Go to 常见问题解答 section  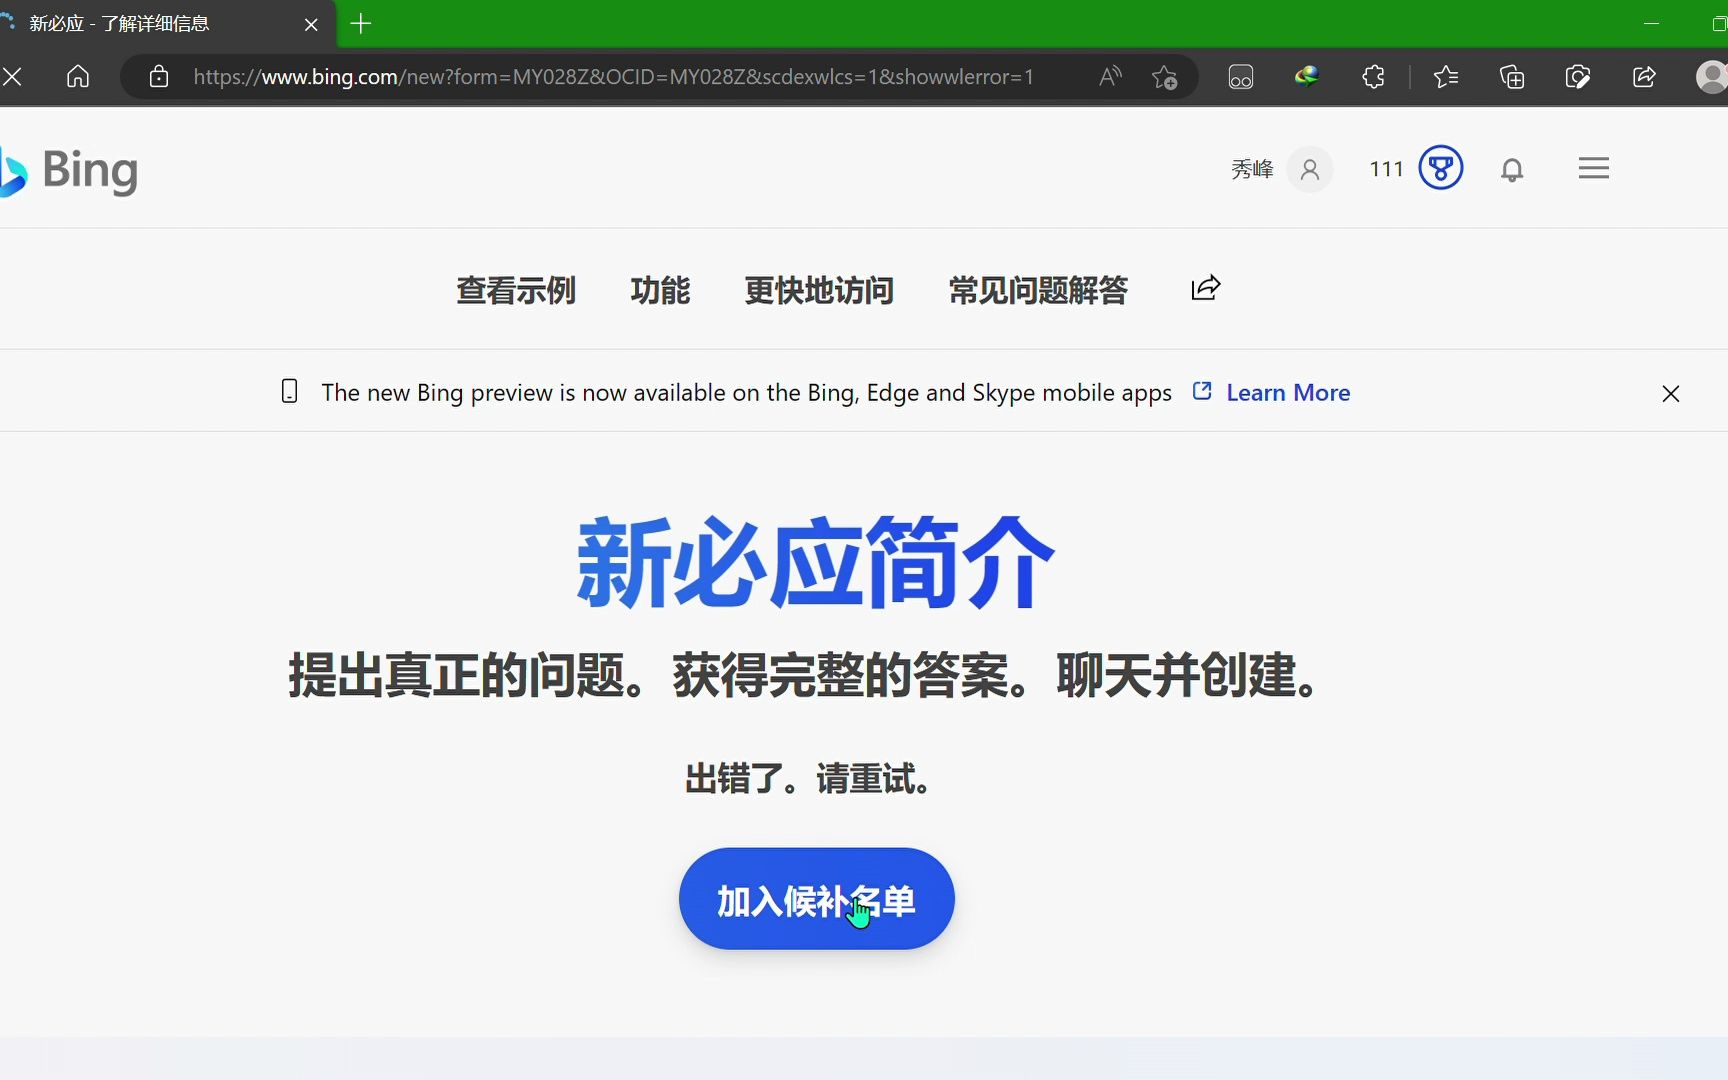pos(1038,290)
